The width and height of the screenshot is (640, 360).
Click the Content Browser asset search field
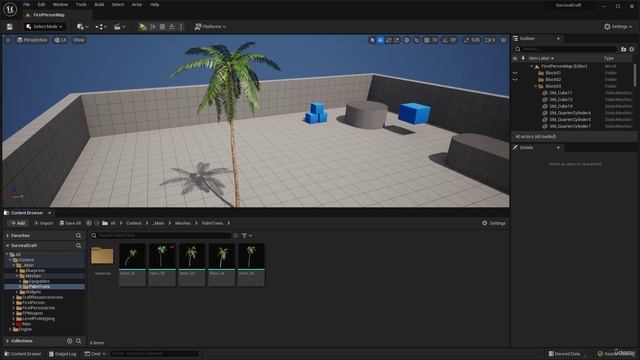pyautogui.click(x=161, y=236)
